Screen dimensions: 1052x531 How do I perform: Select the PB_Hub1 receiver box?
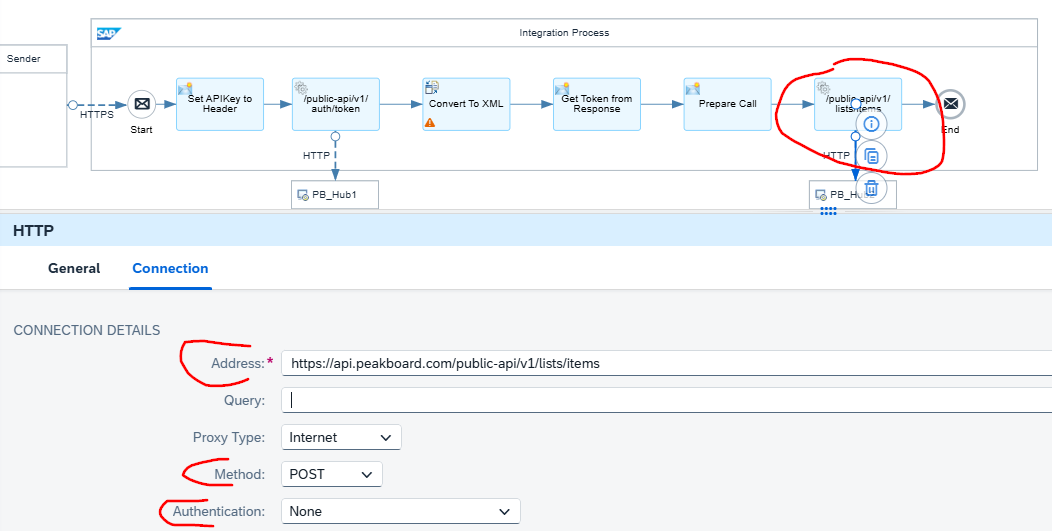click(x=335, y=194)
